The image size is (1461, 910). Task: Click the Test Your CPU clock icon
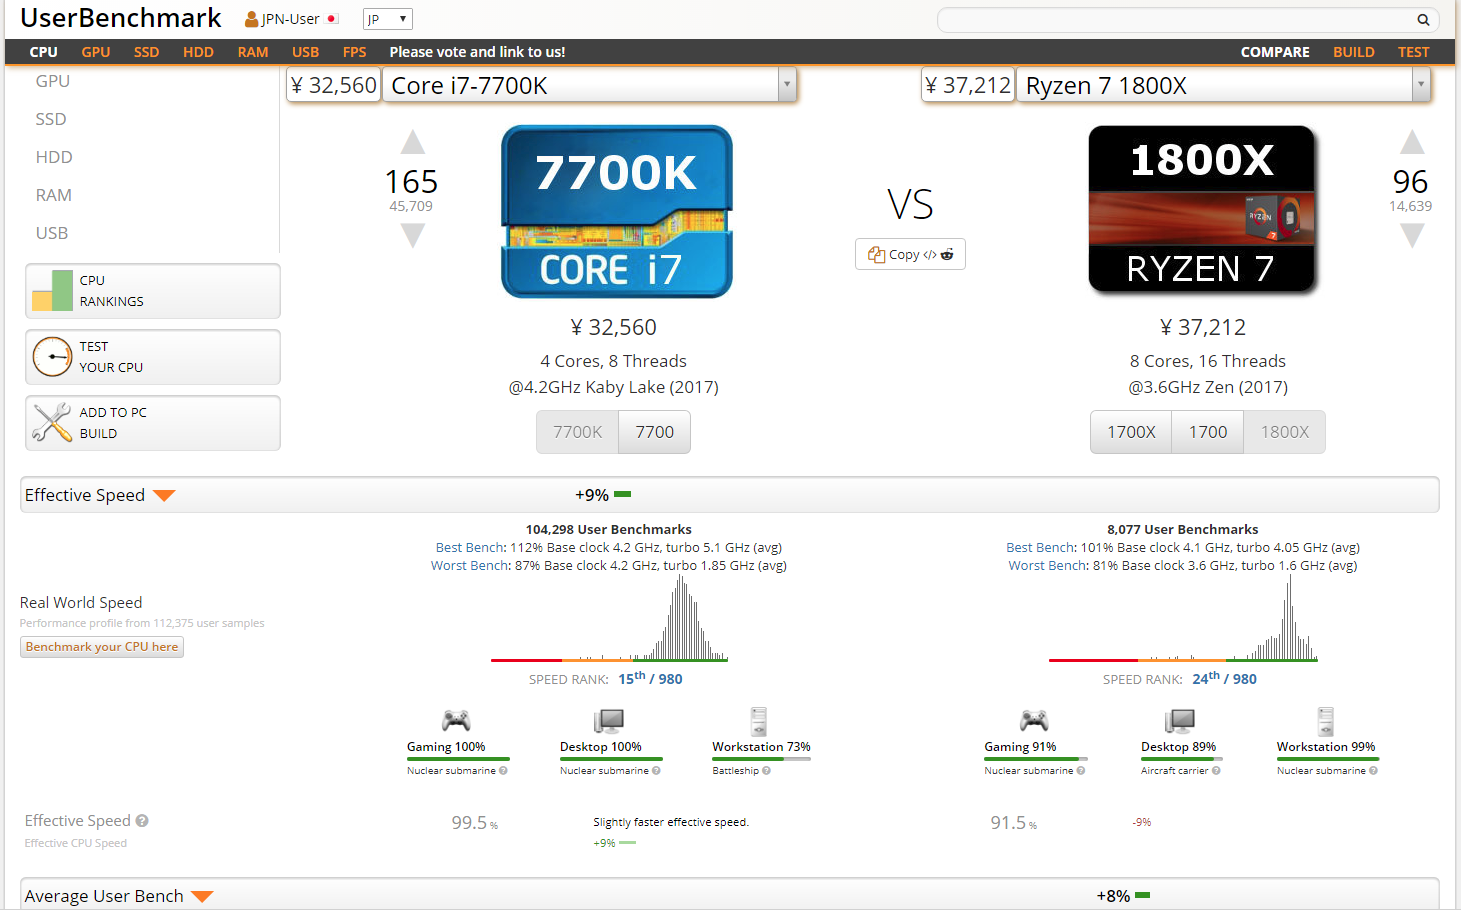coord(52,357)
